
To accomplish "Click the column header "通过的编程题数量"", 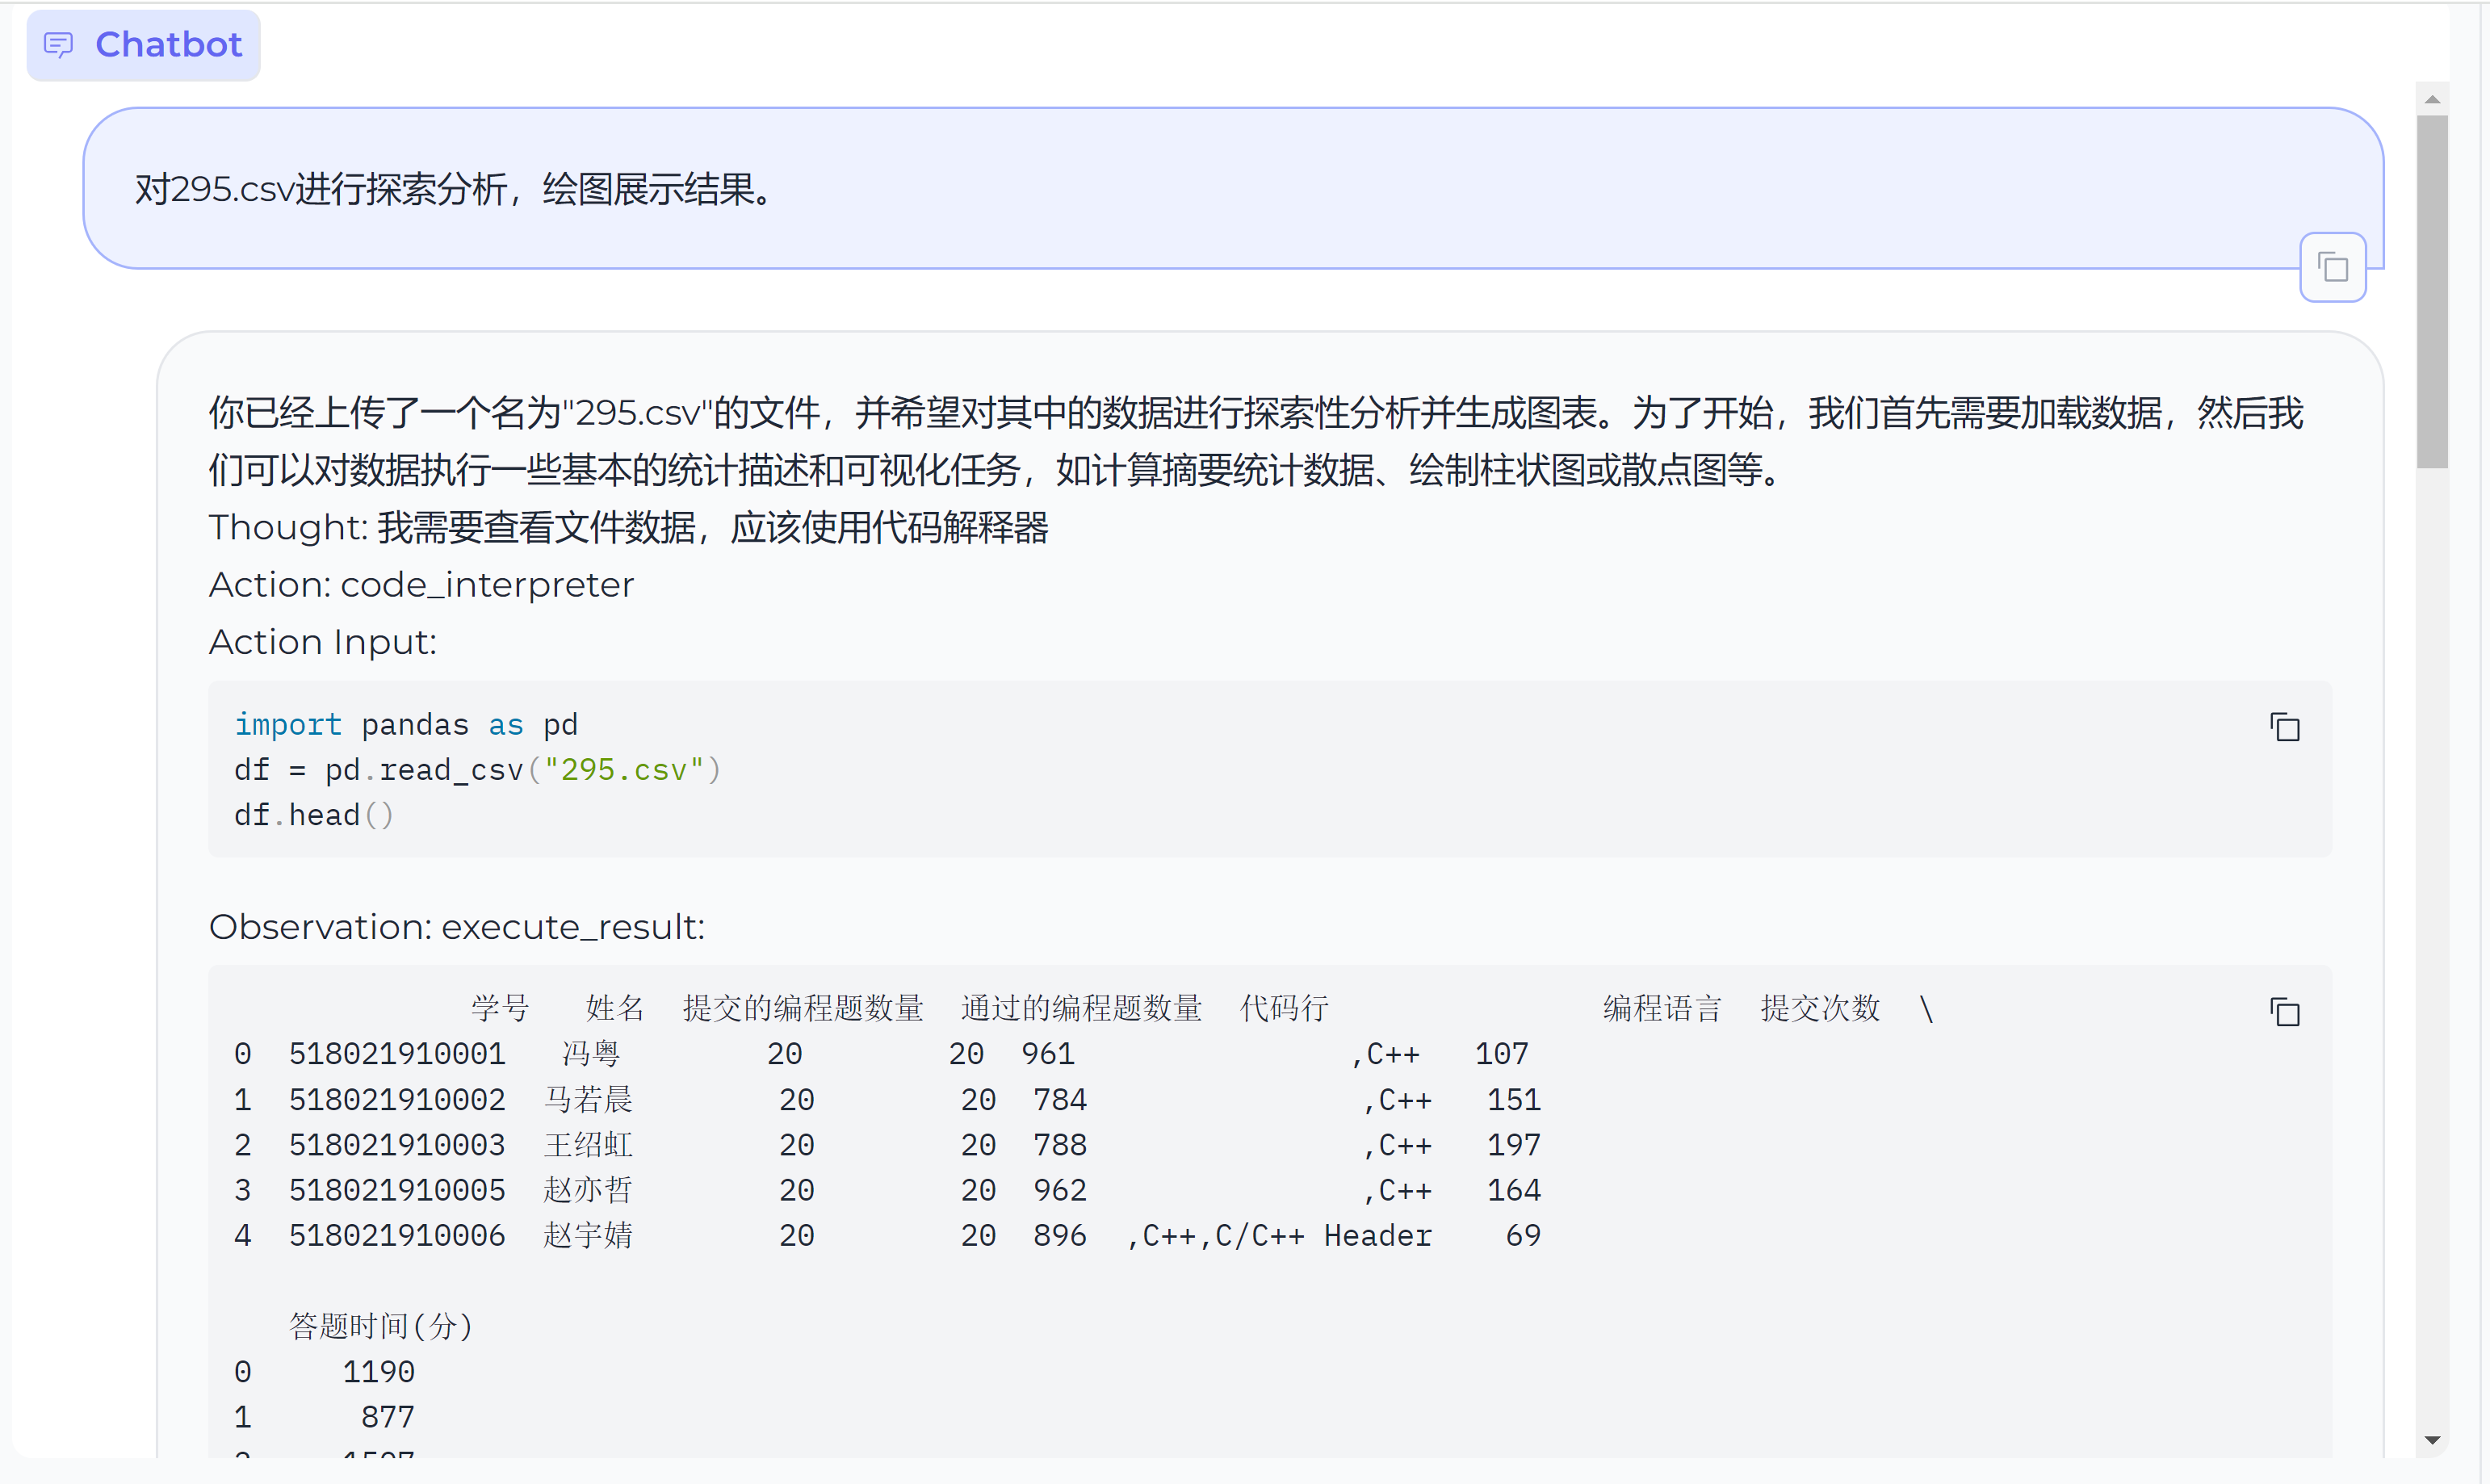I will click(1081, 1008).
